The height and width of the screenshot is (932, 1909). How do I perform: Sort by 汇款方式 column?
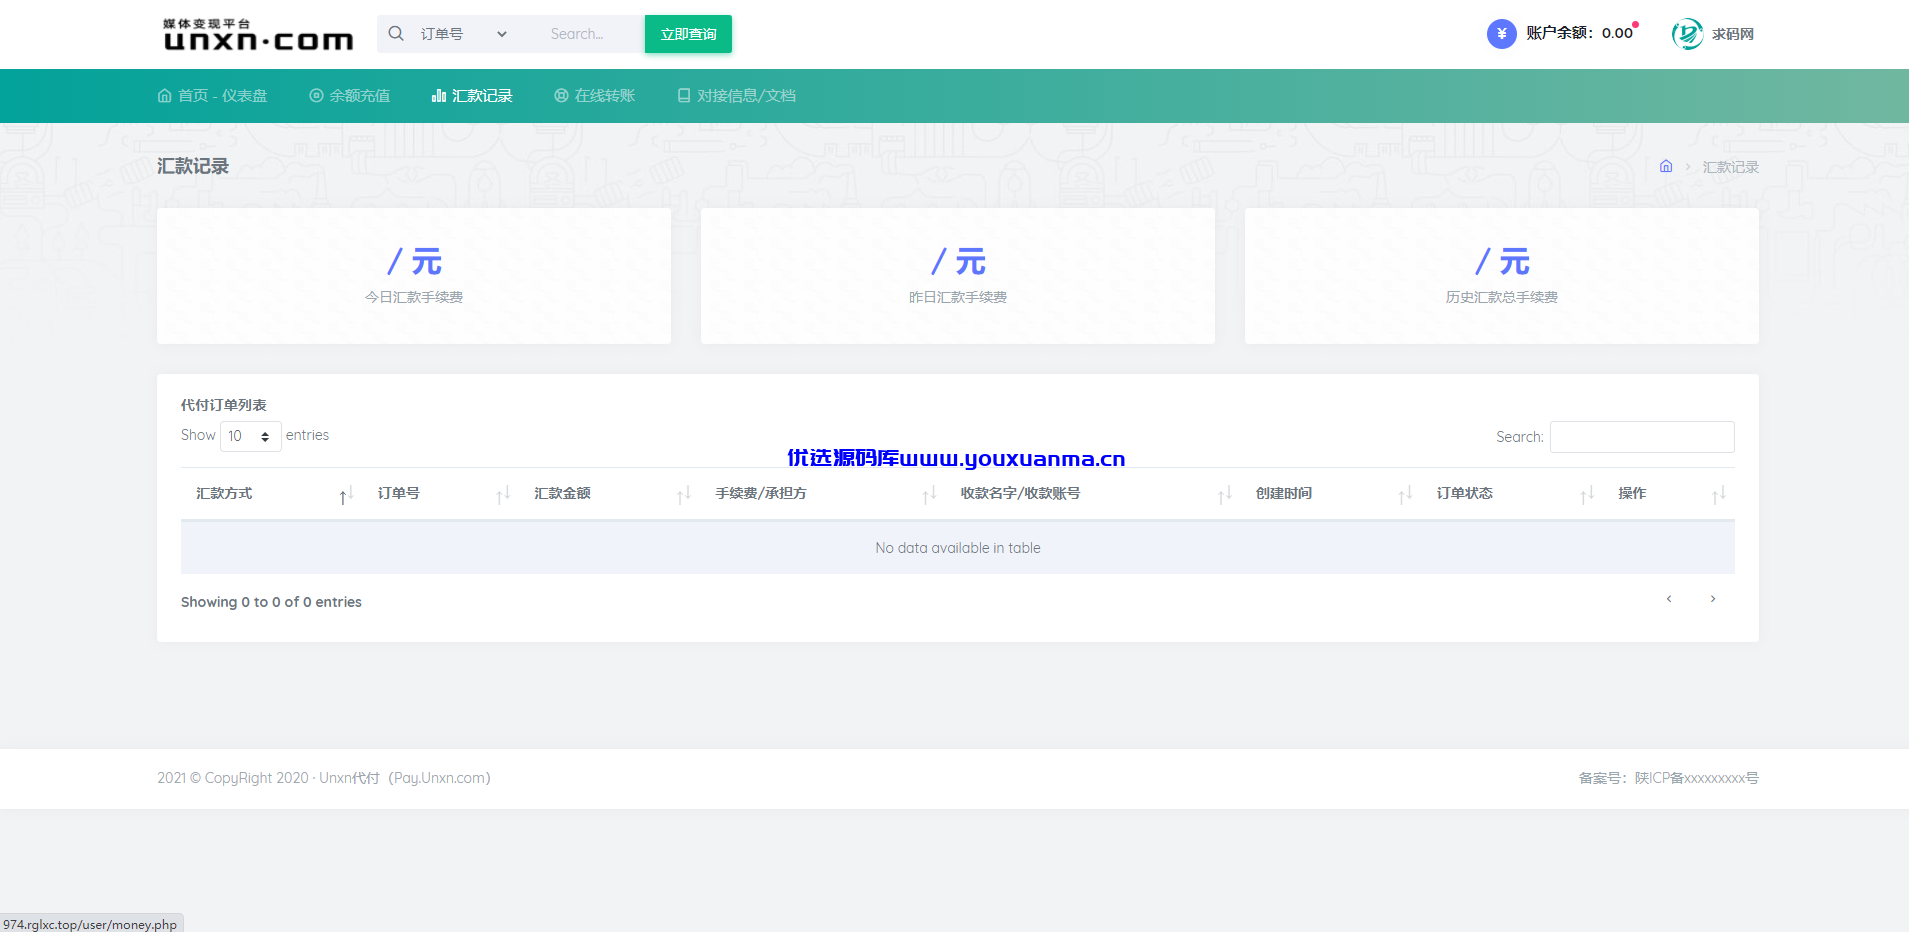pos(271,494)
